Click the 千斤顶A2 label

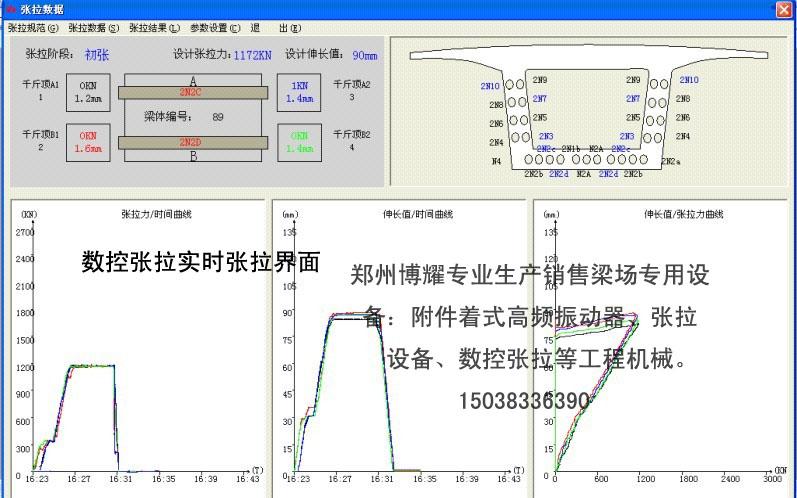click(x=352, y=84)
